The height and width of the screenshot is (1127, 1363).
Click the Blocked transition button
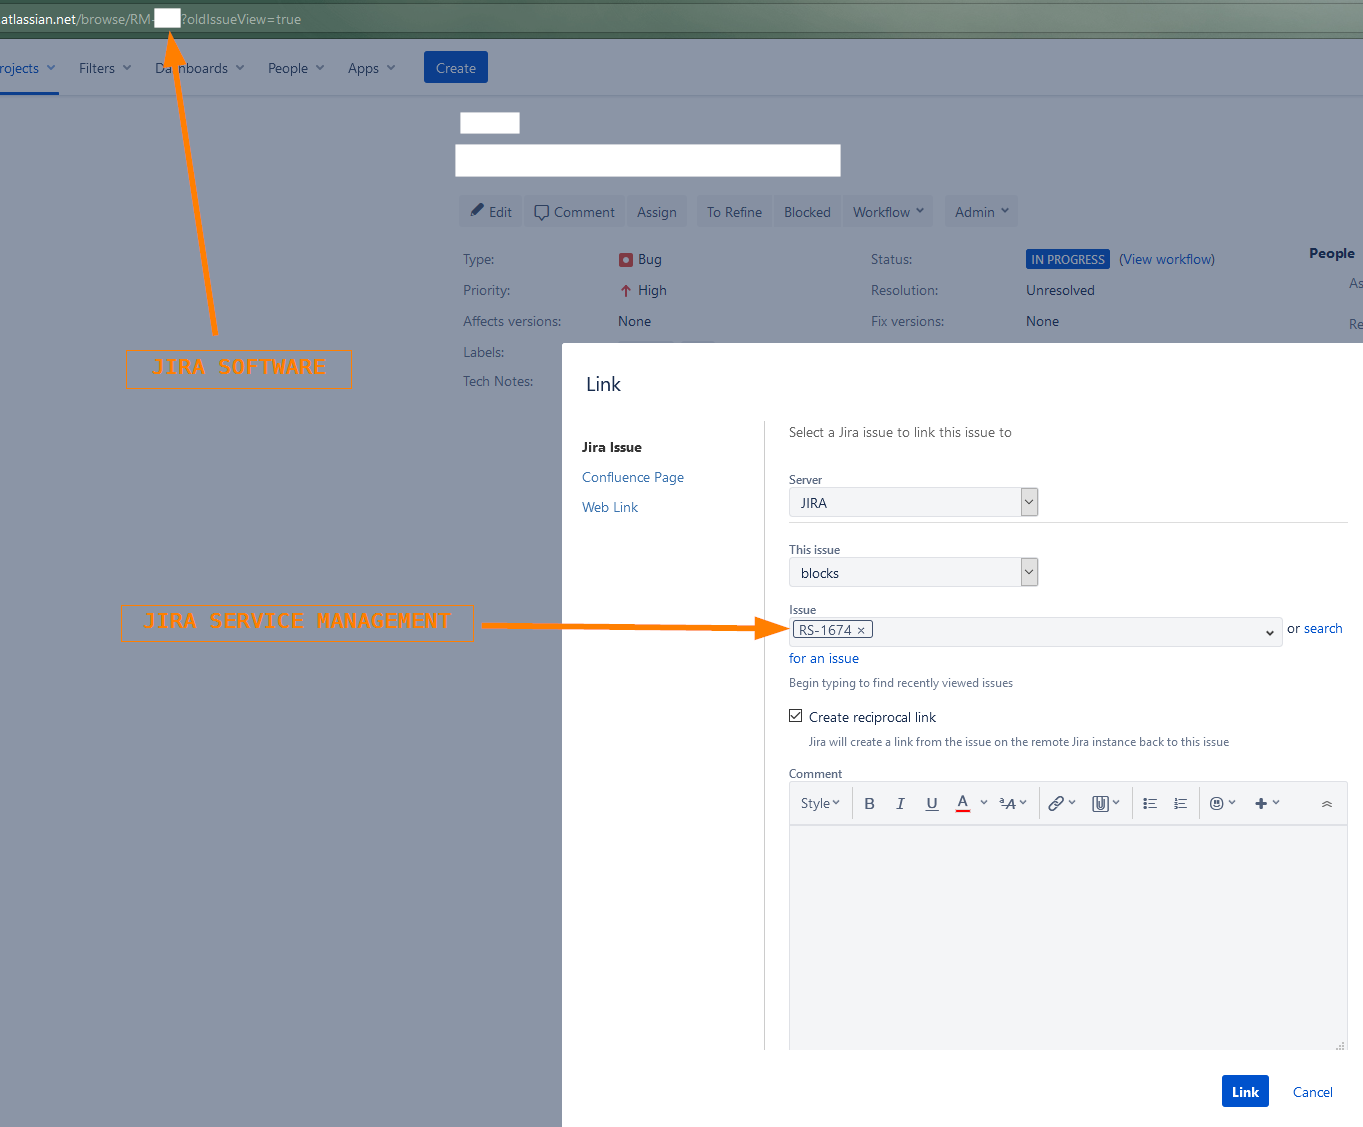pos(807,211)
